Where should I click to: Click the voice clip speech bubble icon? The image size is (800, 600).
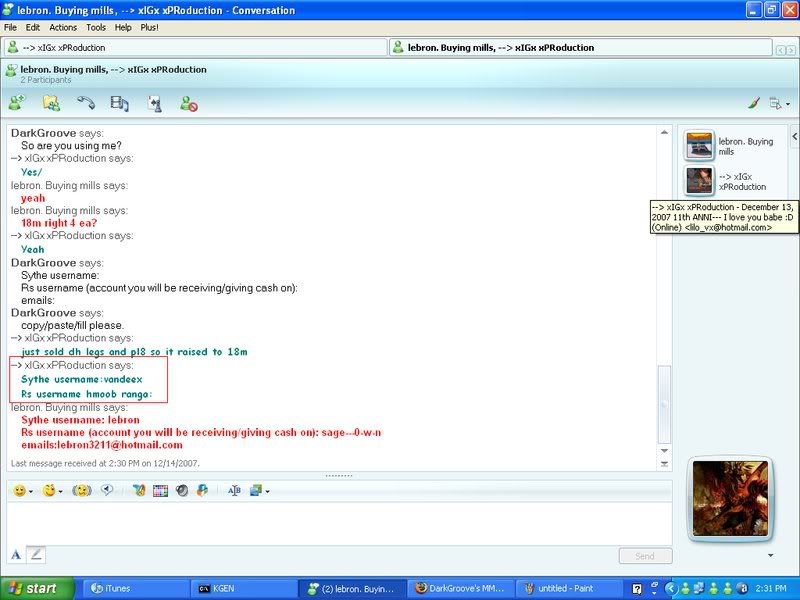107,490
